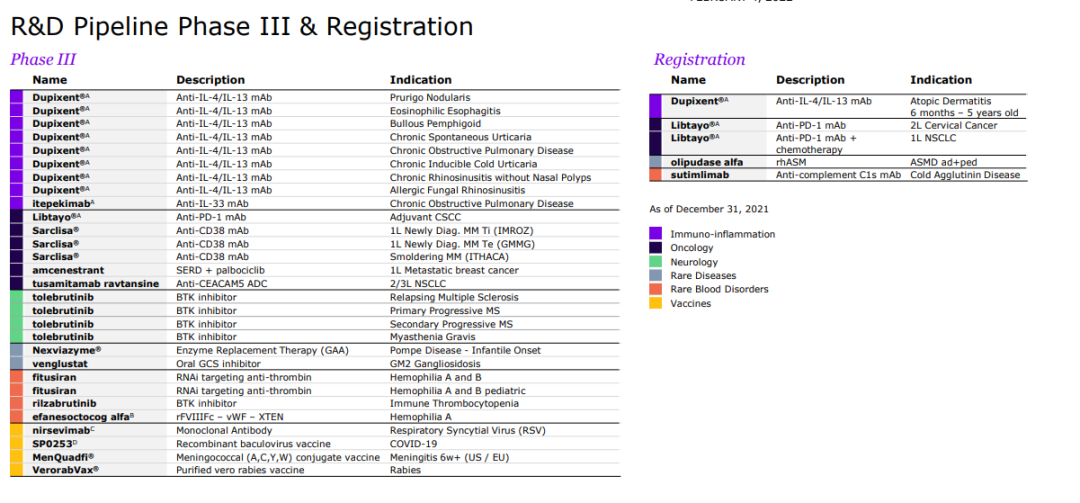Click 'Hemophilia A and B pediatric' cell
1080x503 pixels.
[457, 391]
